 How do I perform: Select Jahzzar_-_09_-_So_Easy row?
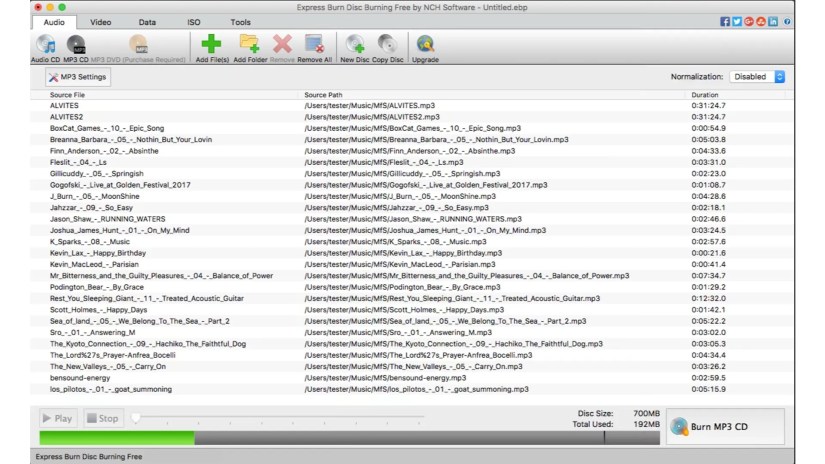click(x=412, y=208)
